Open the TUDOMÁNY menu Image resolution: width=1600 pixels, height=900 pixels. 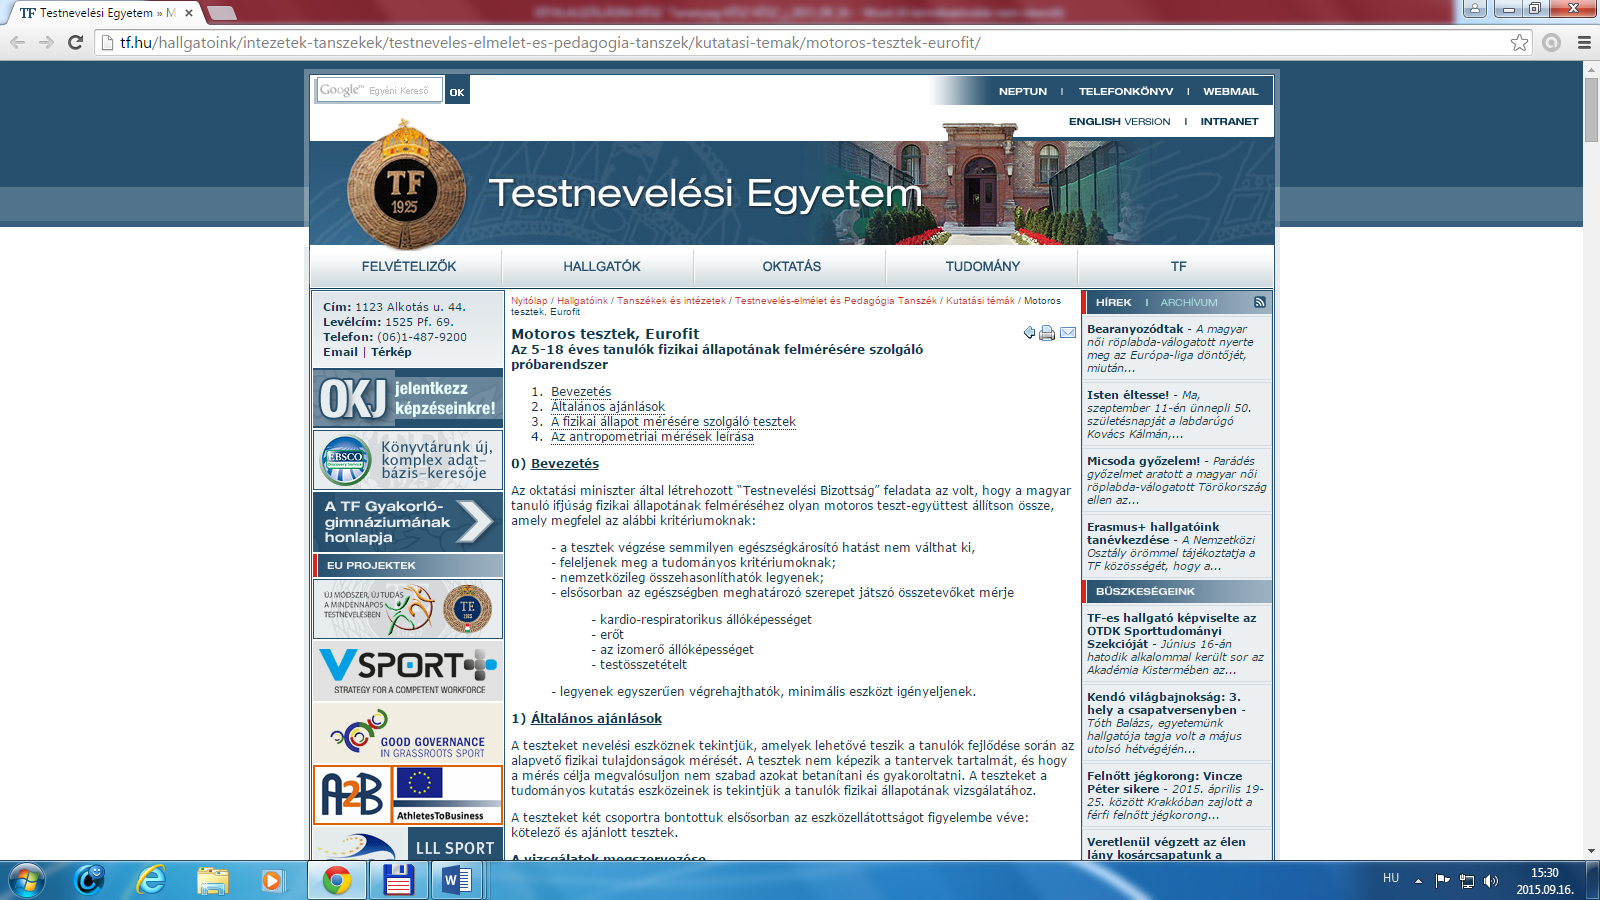pos(983,266)
